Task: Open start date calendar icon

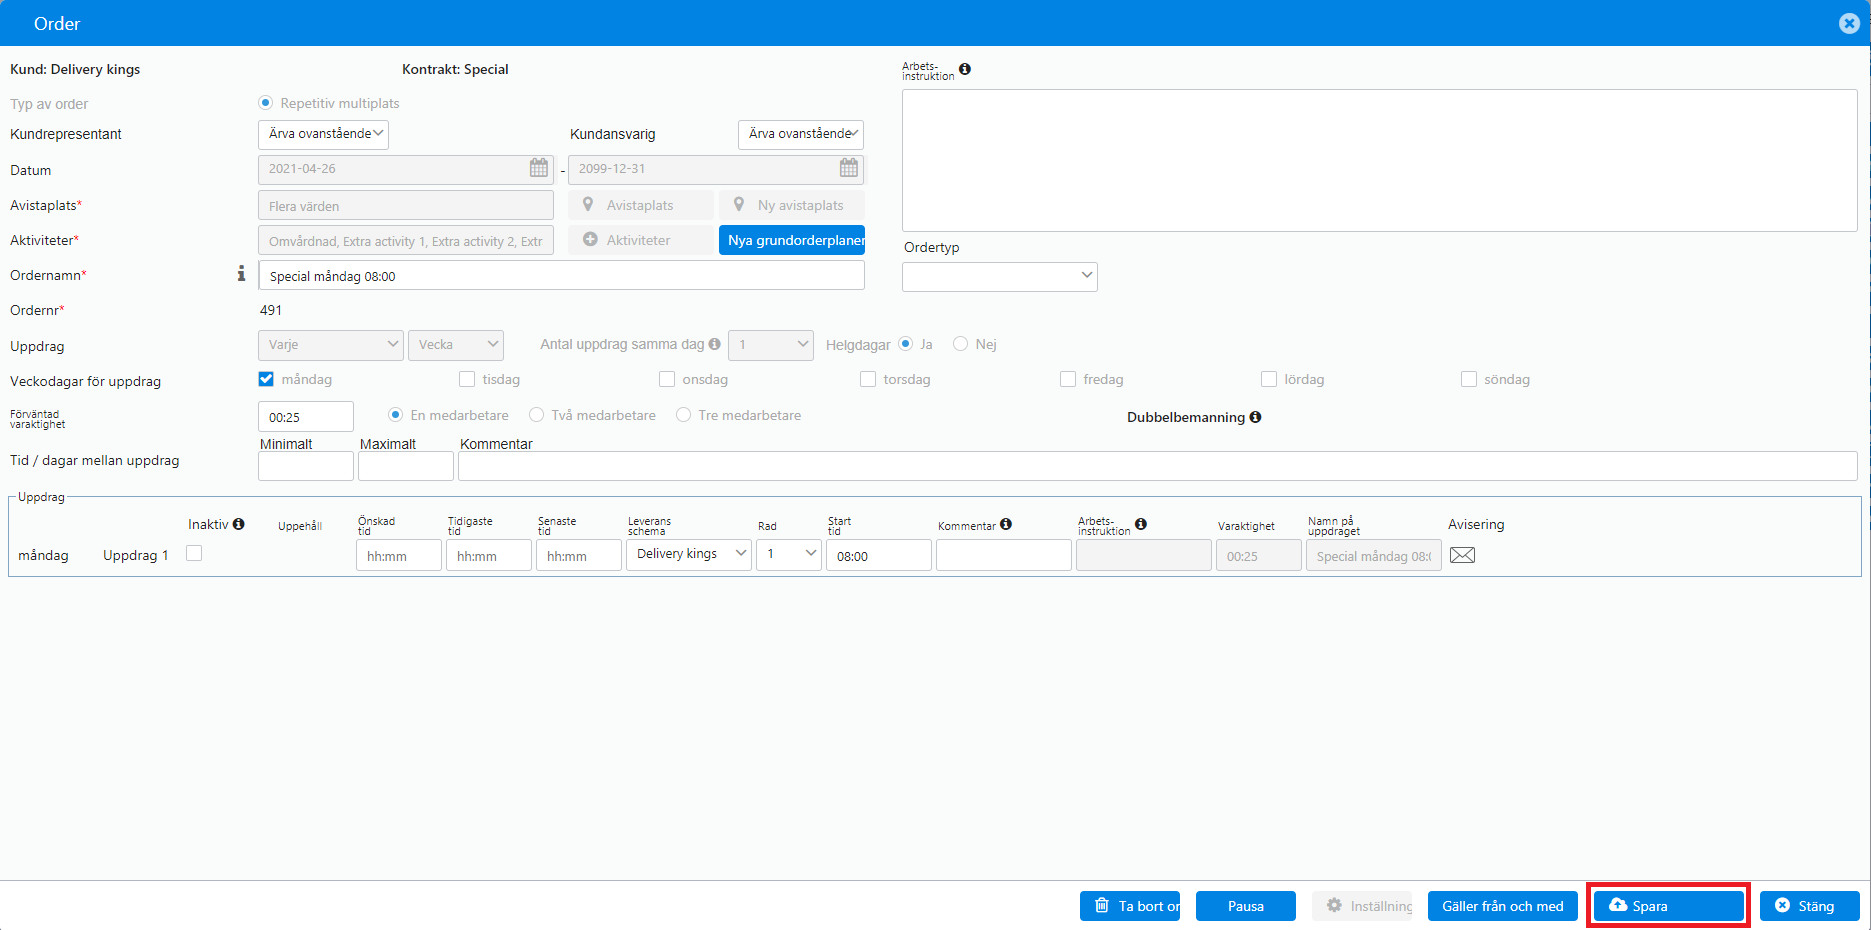Action: click(x=539, y=168)
